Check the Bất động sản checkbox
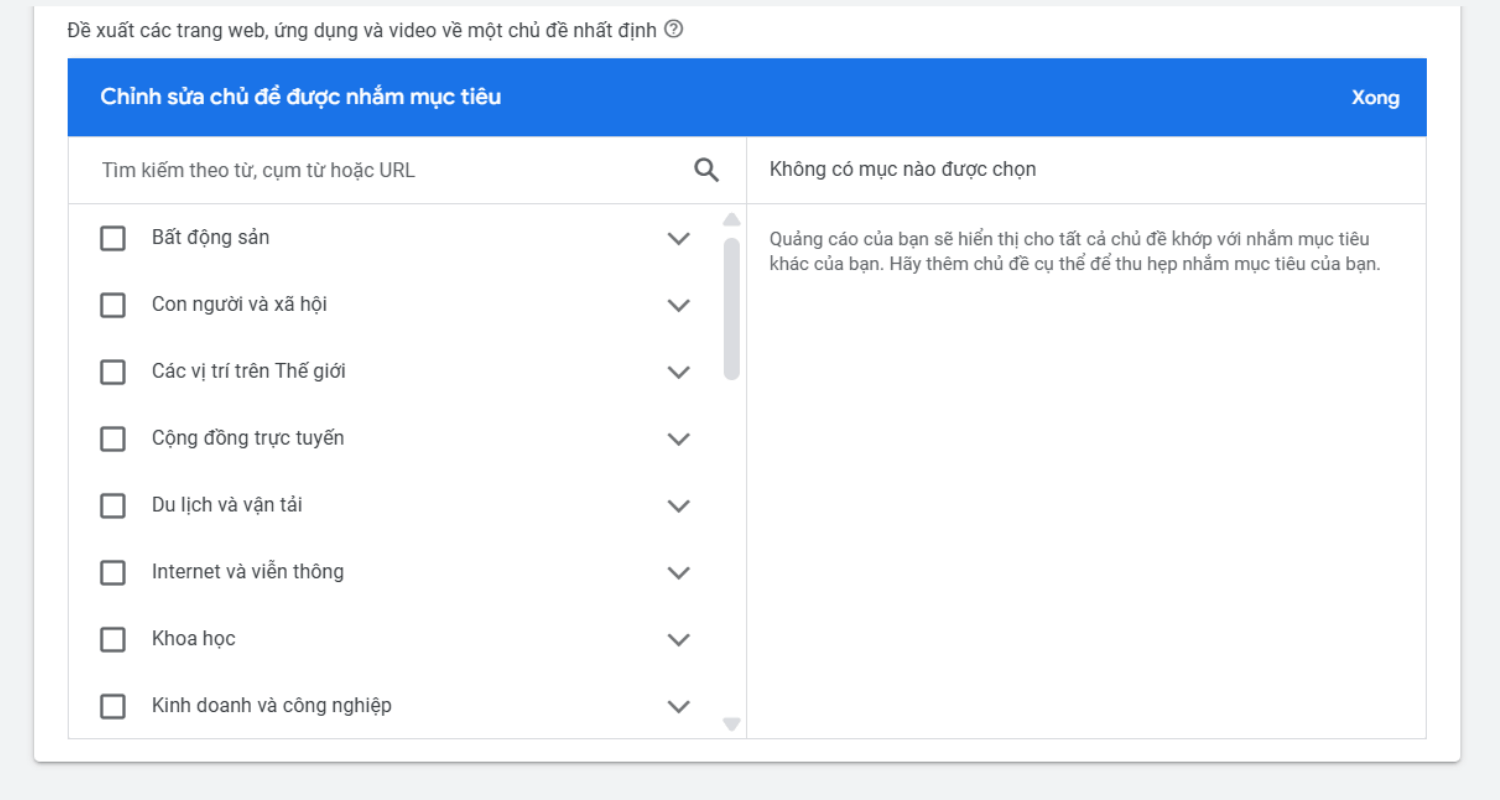The image size is (1500, 800). click(x=113, y=238)
